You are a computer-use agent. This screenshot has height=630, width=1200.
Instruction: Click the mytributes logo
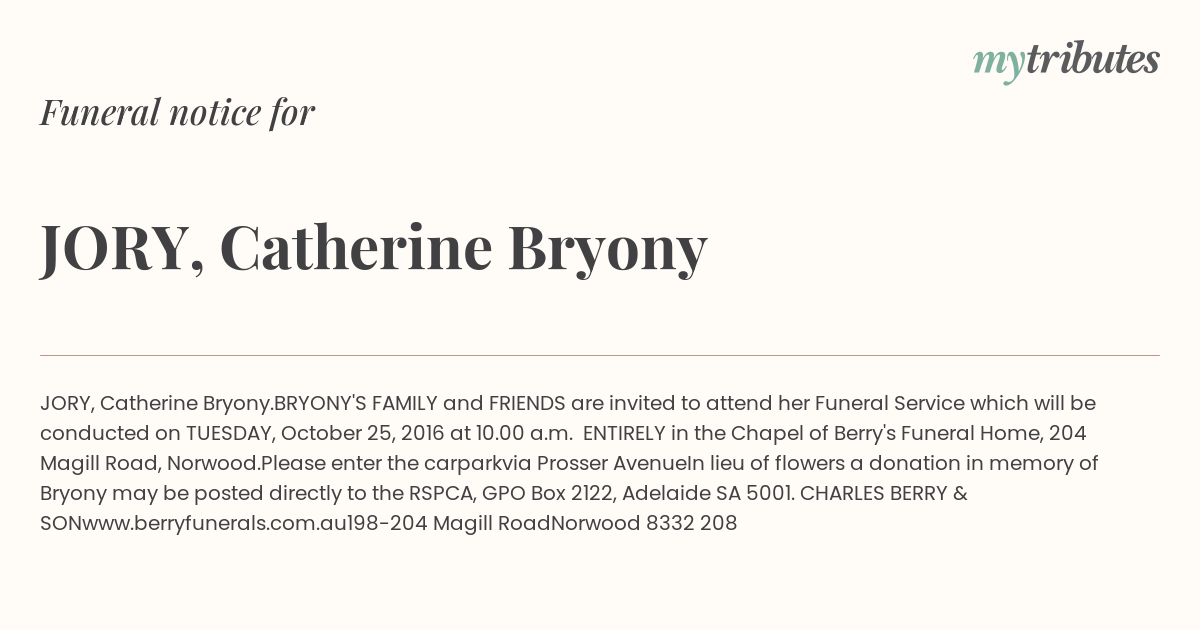pos(1066,62)
